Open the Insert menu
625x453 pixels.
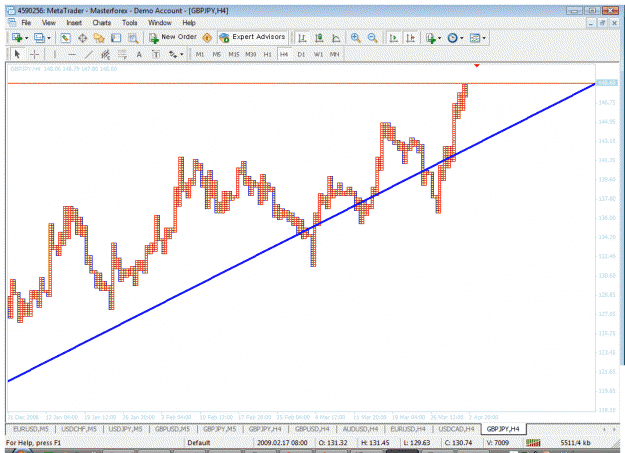click(74, 23)
